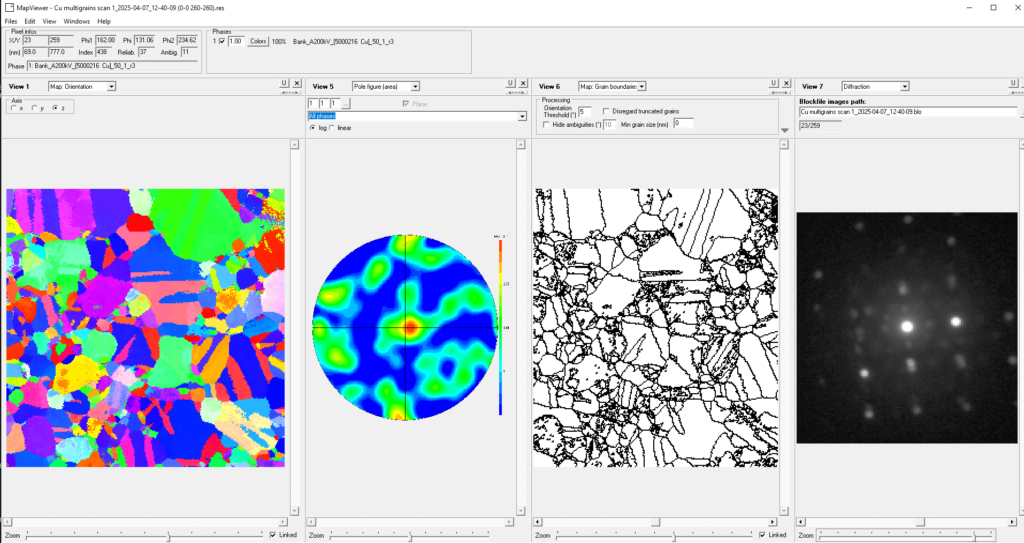Select the x axis radio button

pos(15,108)
